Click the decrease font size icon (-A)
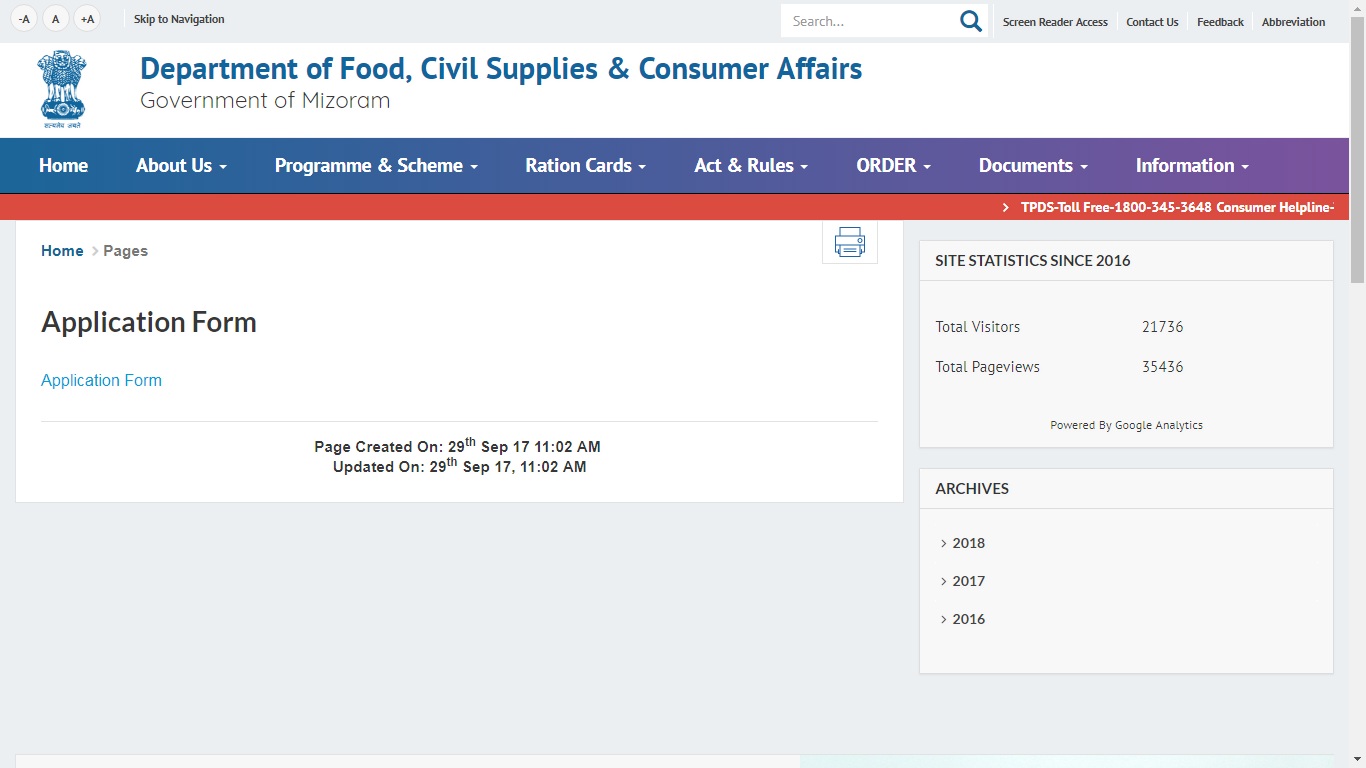The height and width of the screenshot is (768, 1366). [22, 17]
